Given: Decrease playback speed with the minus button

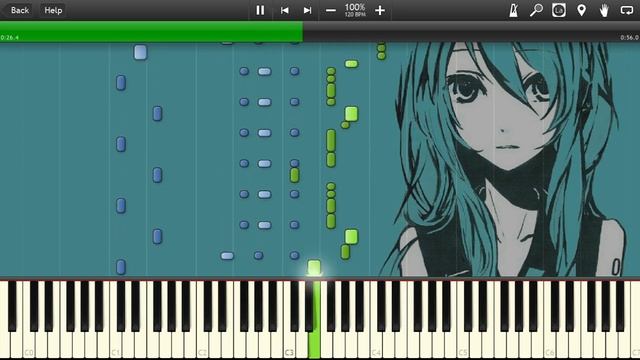Looking at the screenshot, I should point(331,10).
